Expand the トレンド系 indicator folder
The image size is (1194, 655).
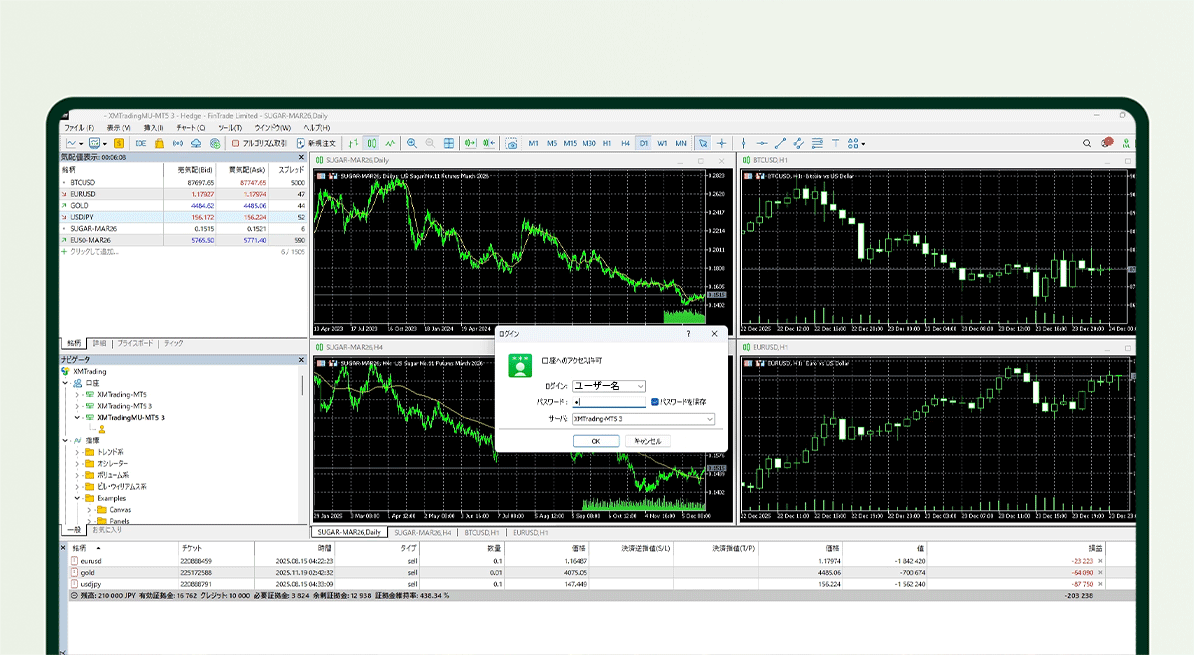78,451
